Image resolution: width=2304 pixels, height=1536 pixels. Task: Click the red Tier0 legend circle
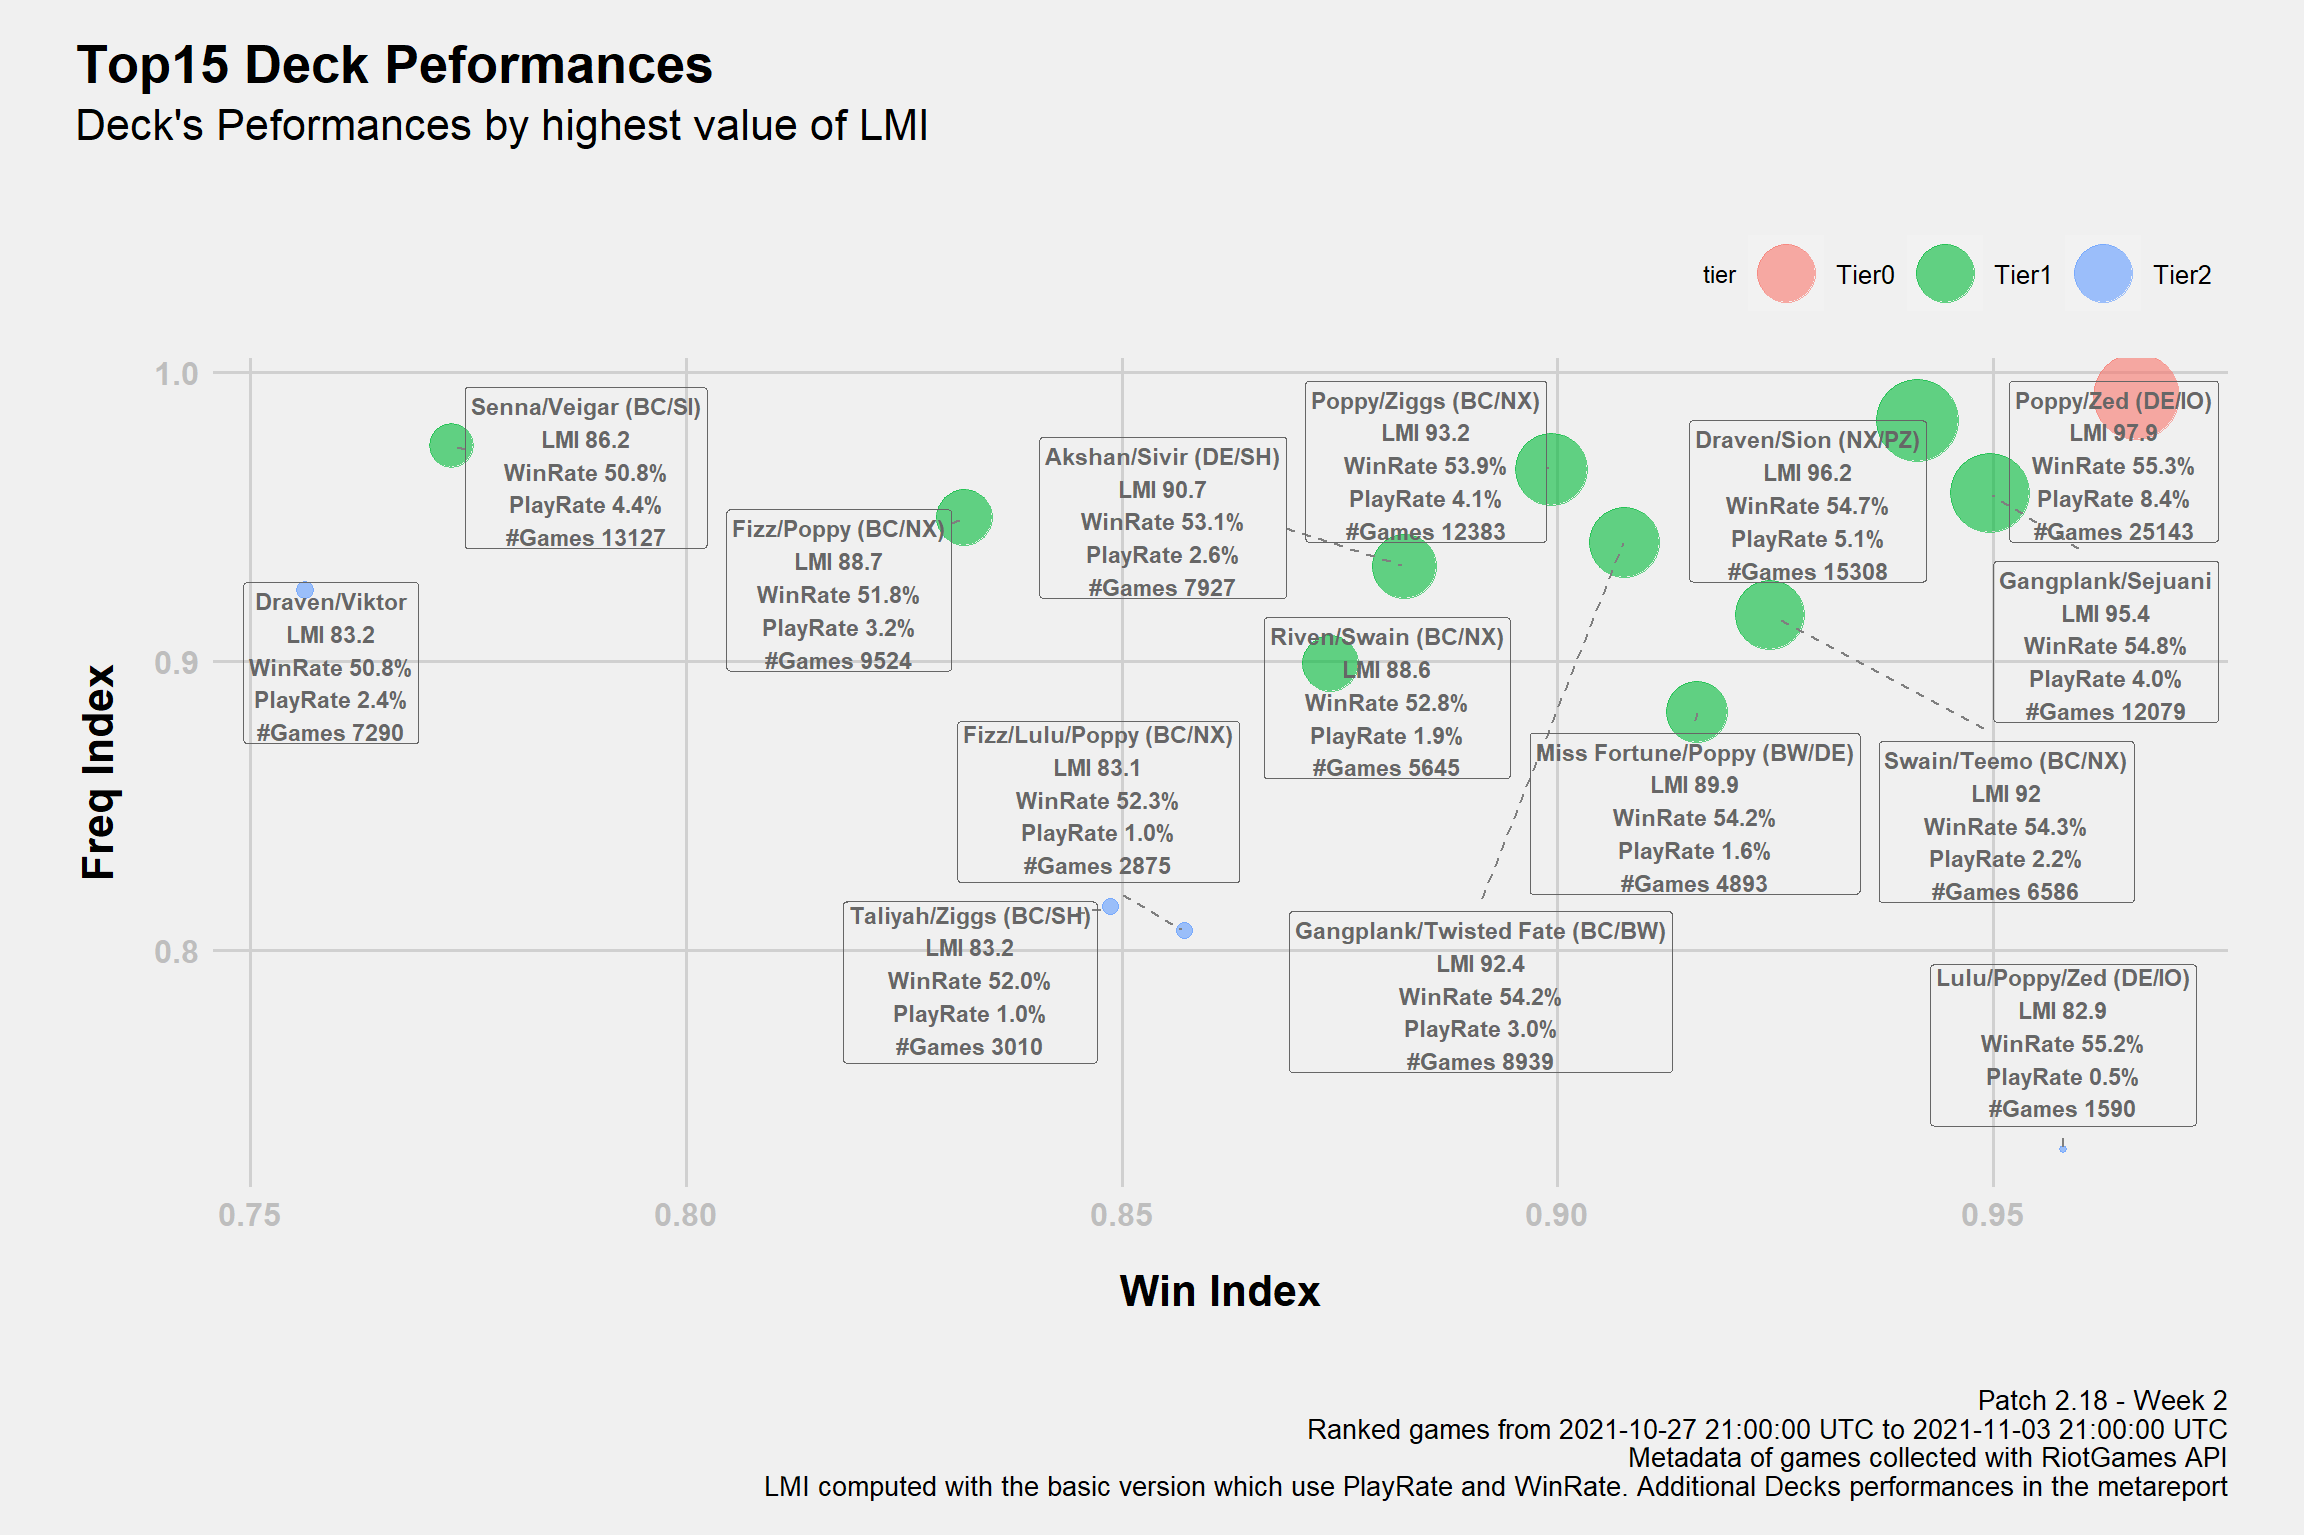[1785, 274]
